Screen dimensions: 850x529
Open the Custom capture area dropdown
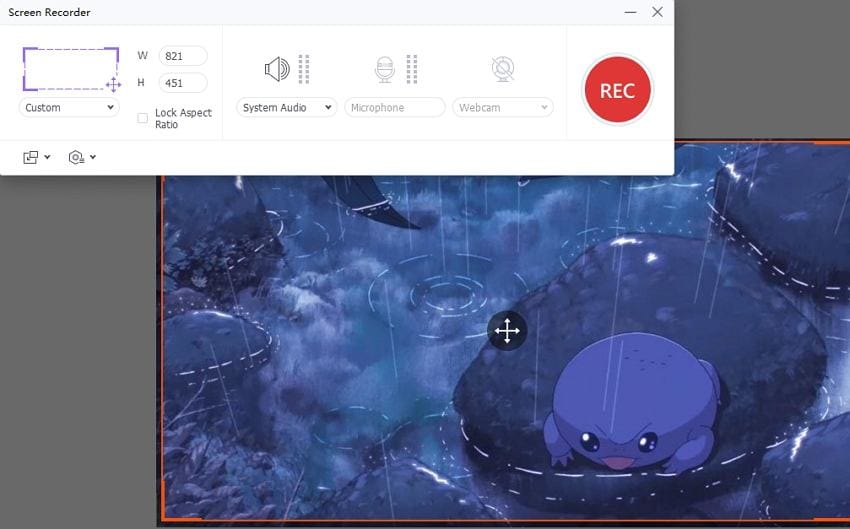pos(69,107)
